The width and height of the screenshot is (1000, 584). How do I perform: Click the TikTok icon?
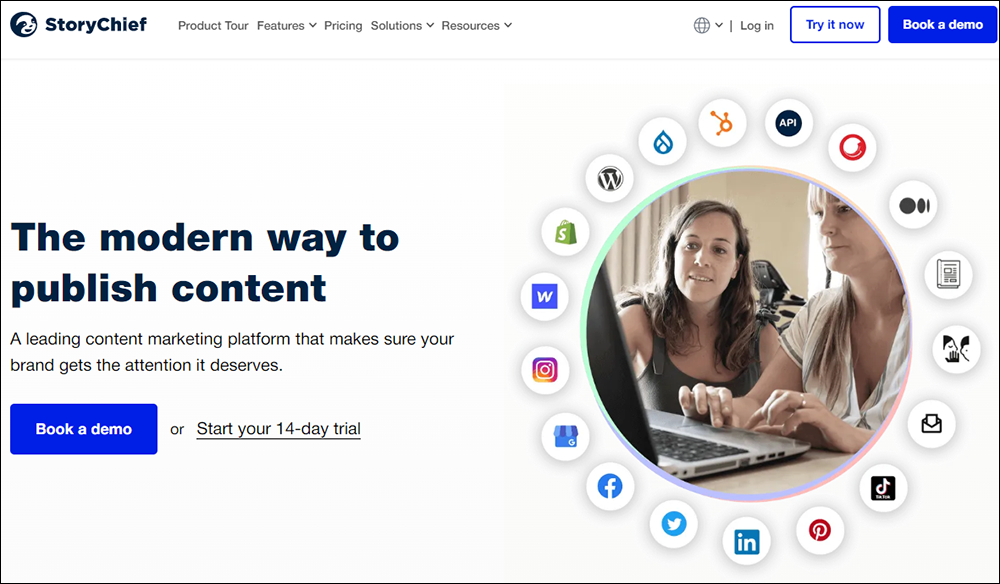point(883,488)
